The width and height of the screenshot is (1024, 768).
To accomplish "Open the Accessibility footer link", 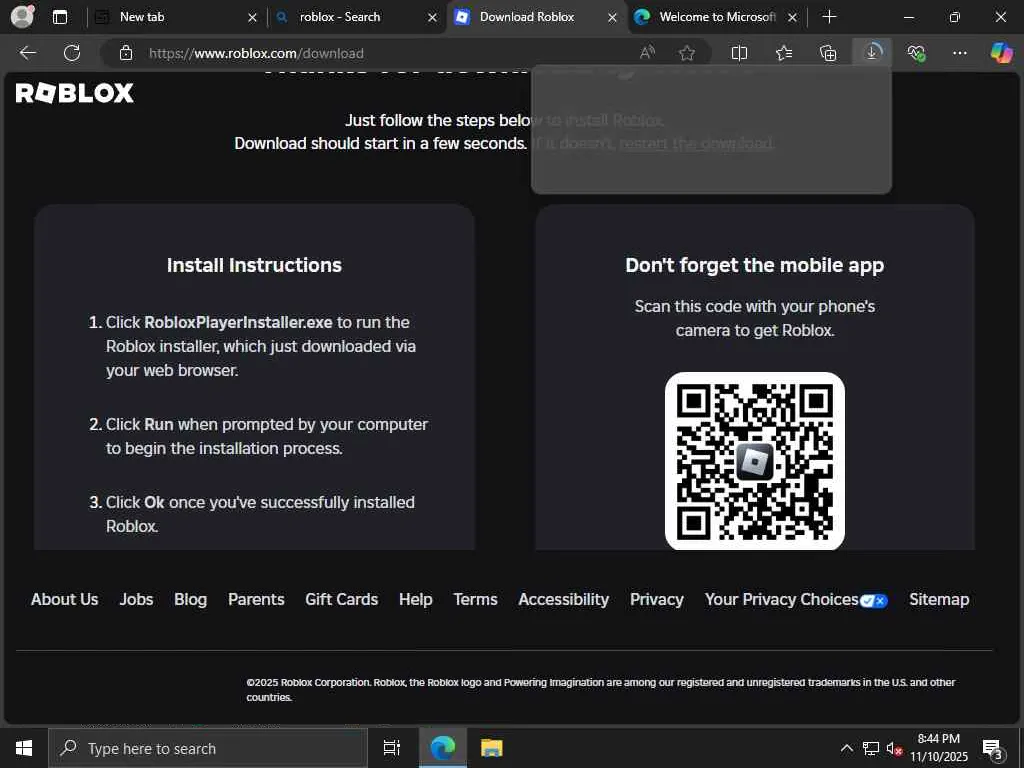I will [x=564, y=600].
